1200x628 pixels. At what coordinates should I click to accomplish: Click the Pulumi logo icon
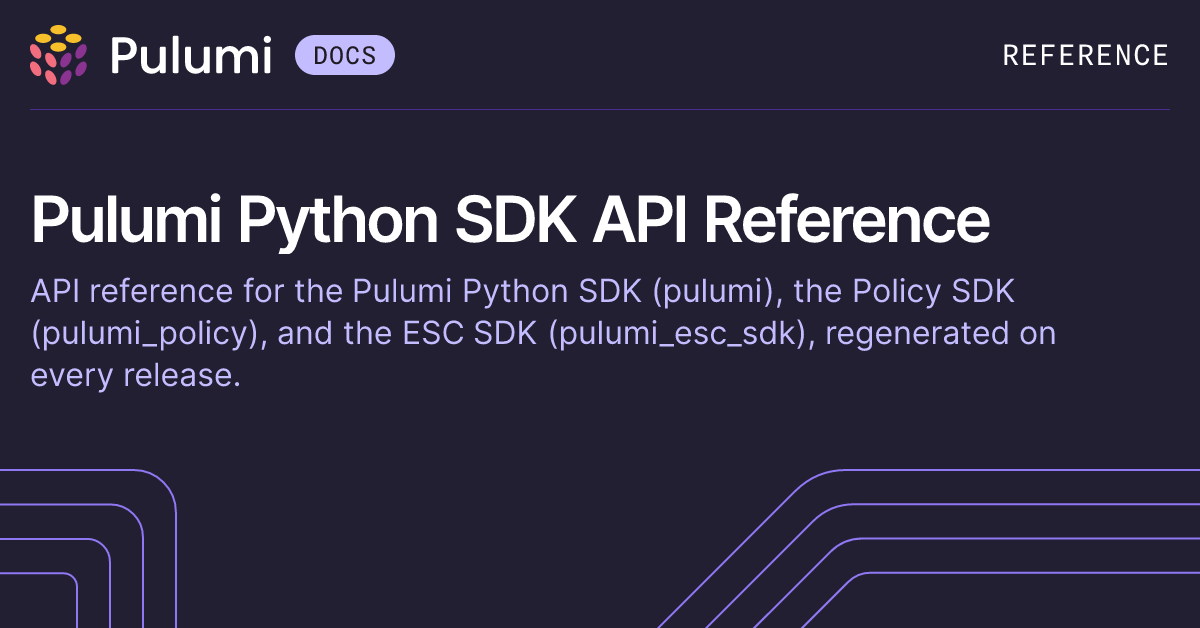point(58,54)
